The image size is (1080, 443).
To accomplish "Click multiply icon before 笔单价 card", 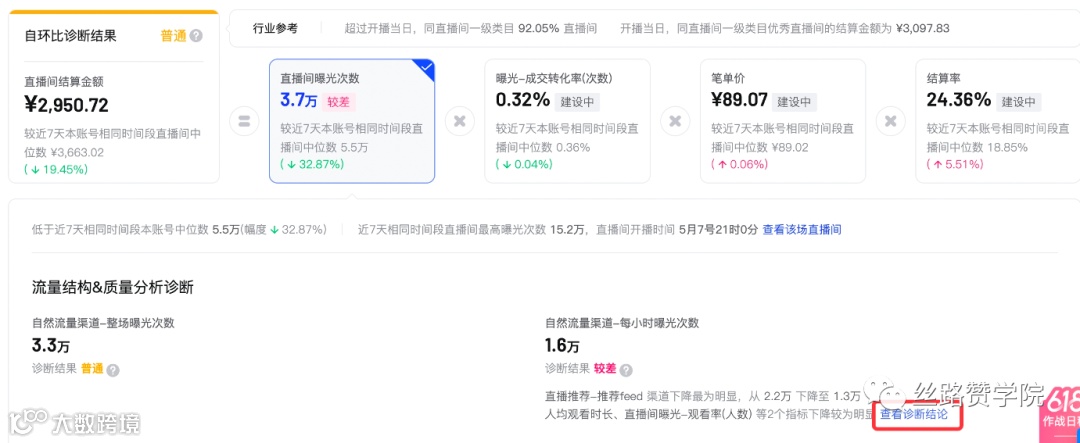I will pyautogui.click(x=675, y=122).
